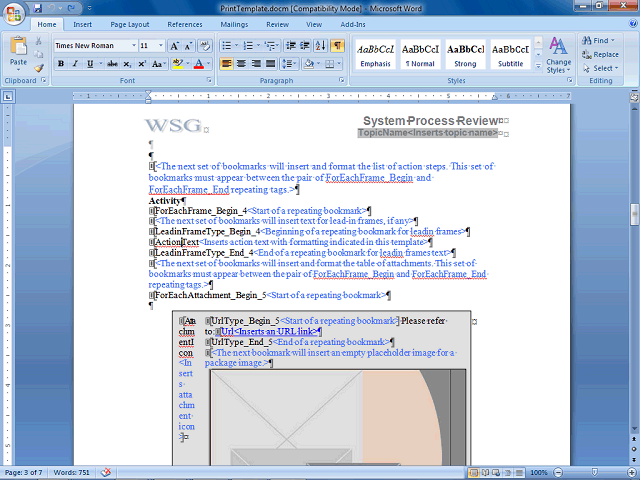The width and height of the screenshot is (640, 480).
Task: Toggle Strikethrough formatting
Action: (x=112, y=64)
